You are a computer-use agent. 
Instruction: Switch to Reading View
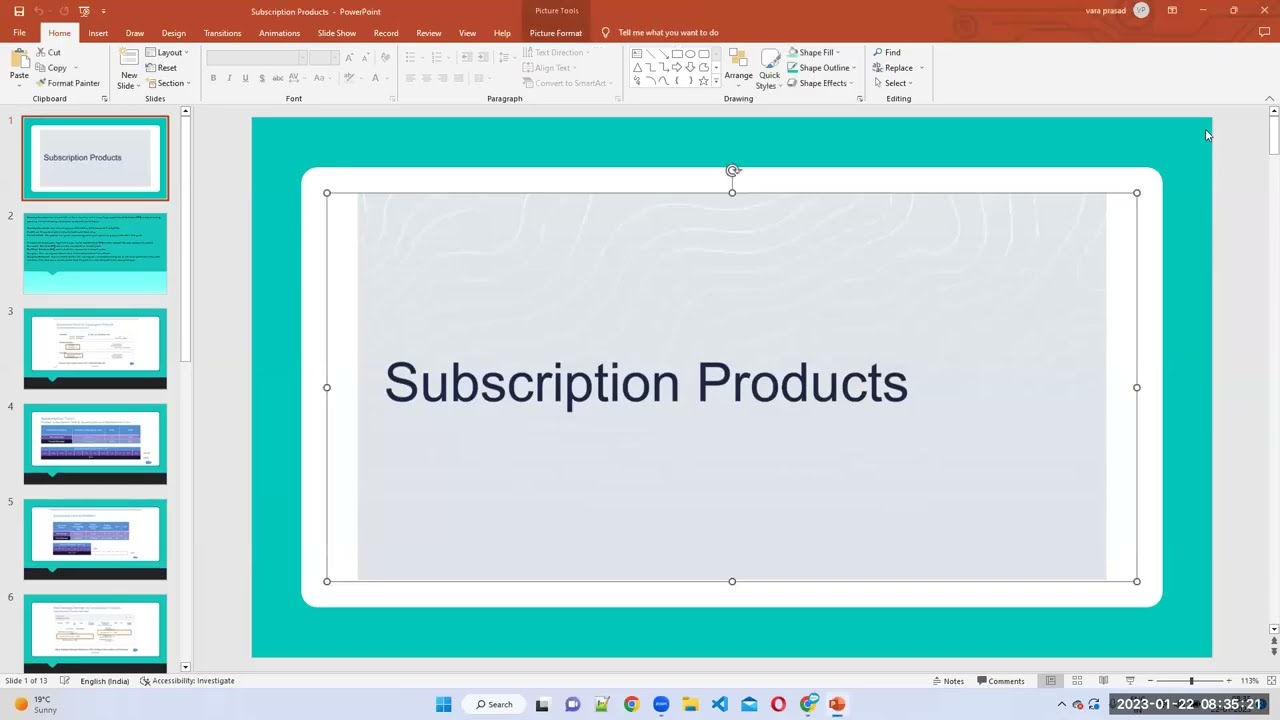point(1103,681)
